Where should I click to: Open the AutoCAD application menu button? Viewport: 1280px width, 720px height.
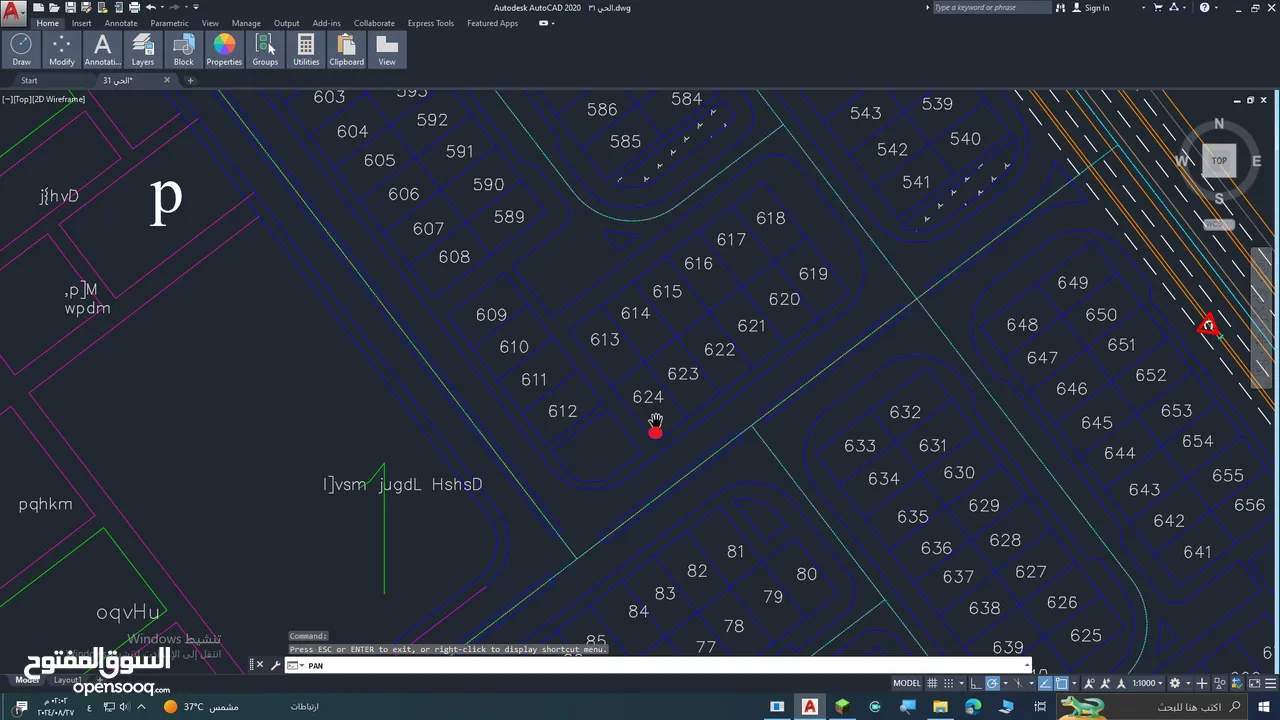tap(13, 14)
